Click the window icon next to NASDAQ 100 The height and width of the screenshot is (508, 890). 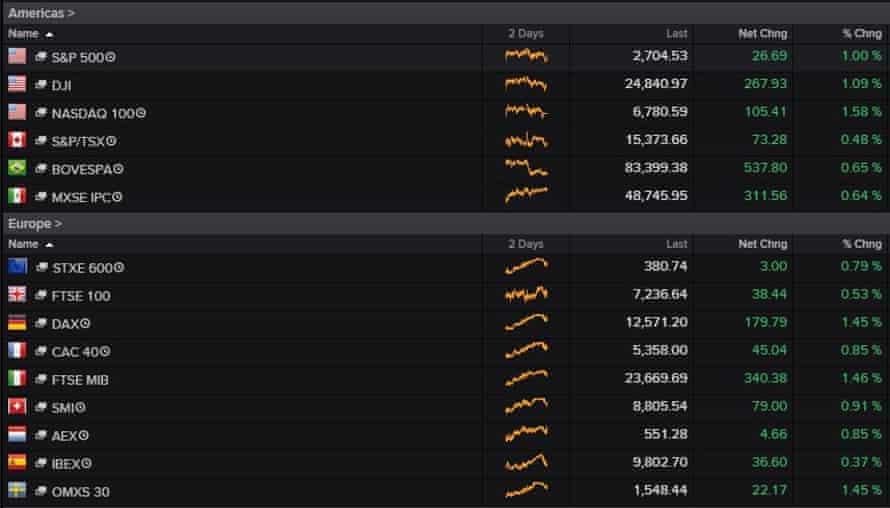point(40,112)
